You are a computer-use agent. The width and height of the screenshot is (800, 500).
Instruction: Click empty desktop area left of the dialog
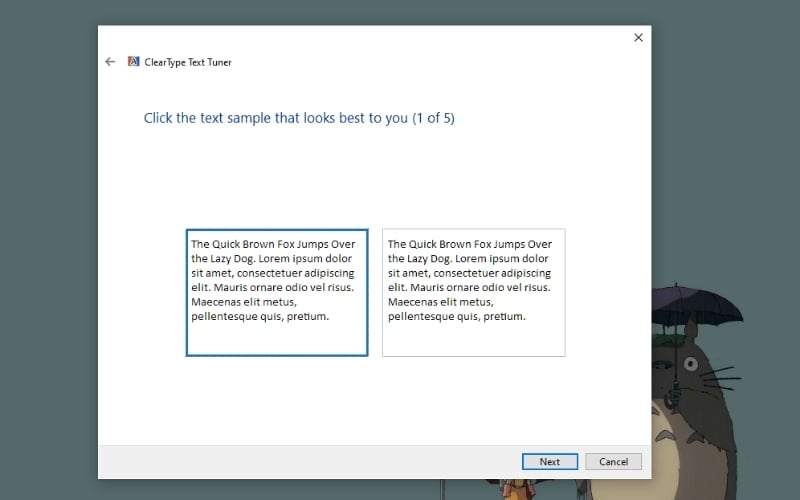tap(48, 250)
